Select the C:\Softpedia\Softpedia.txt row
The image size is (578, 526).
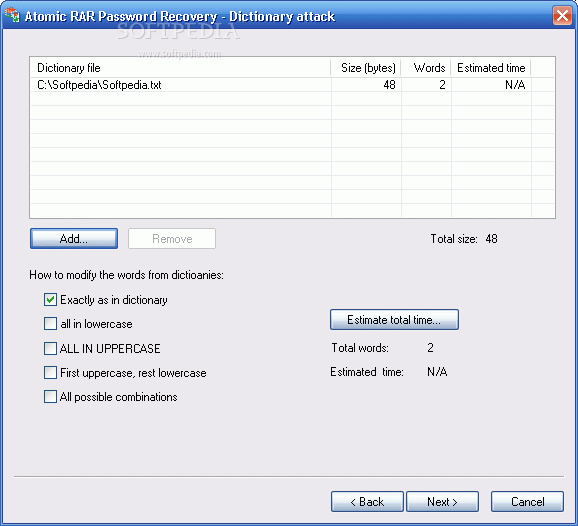point(292,85)
